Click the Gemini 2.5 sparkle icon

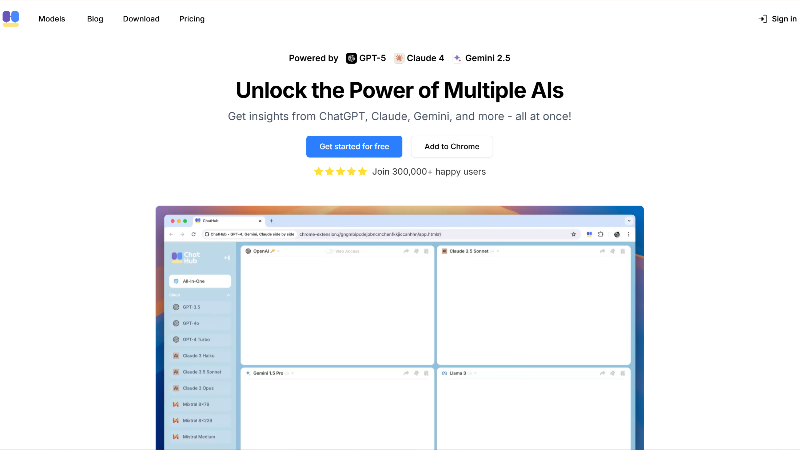pyautogui.click(x=457, y=58)
